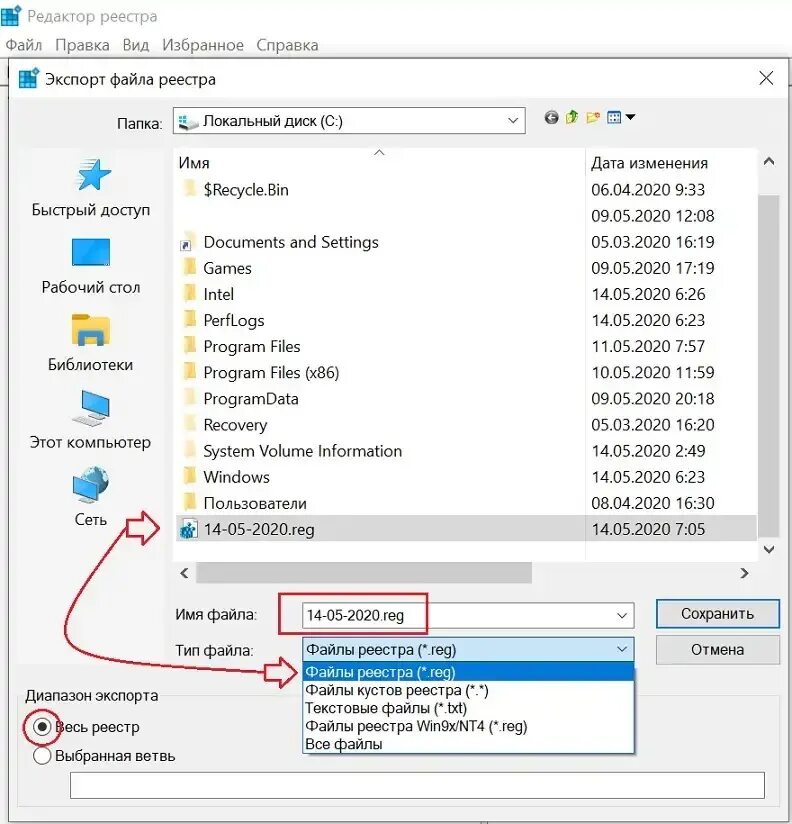Image resolution: width=792 pixels, height=824 pixels.
Task: Select Выбранная ветвь radio button
Action: click(42, 756)
